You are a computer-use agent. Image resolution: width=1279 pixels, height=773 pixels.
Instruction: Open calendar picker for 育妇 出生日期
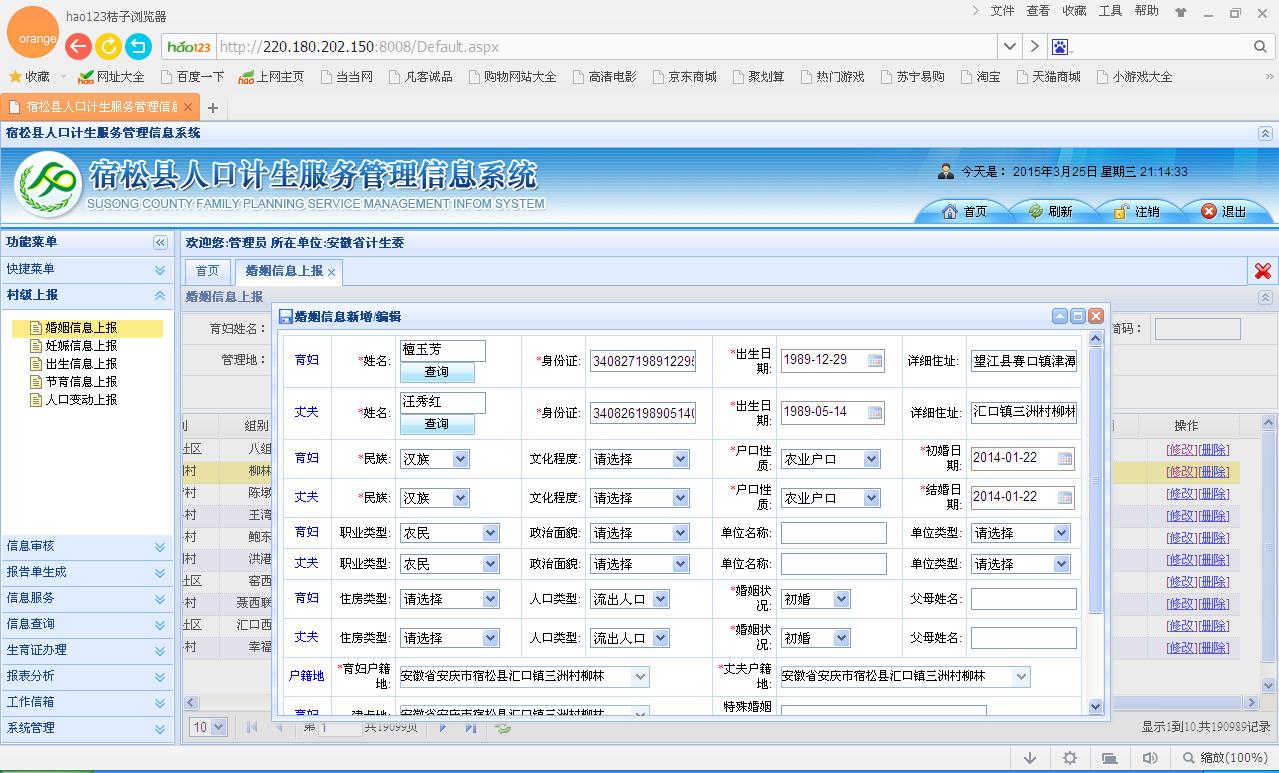pyautogui.click(x=875, y=360)
